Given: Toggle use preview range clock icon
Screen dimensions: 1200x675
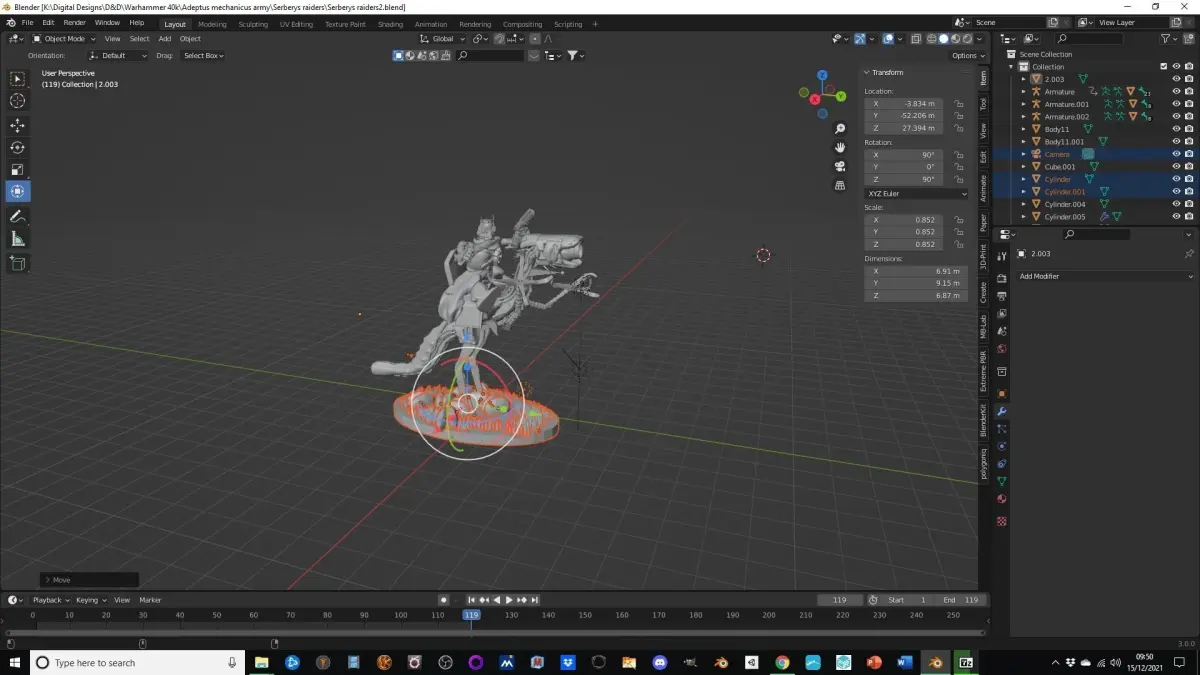Looking at the screenshot, I should (x=873, y=600).
